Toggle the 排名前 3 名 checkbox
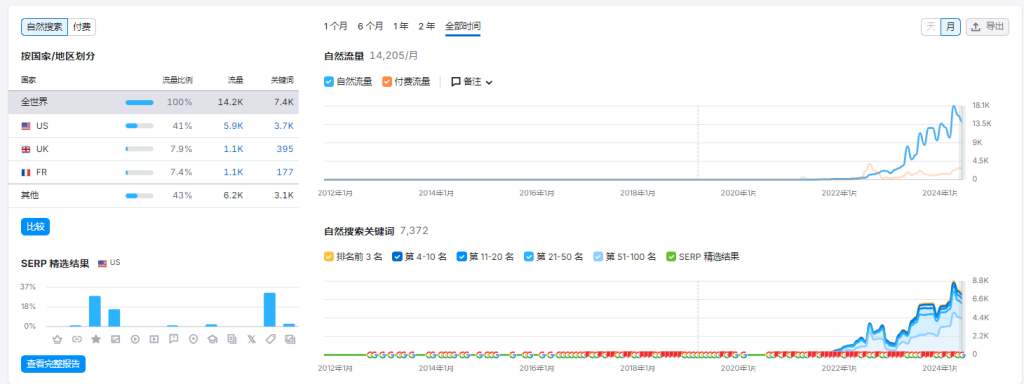 tap(328, 257)
